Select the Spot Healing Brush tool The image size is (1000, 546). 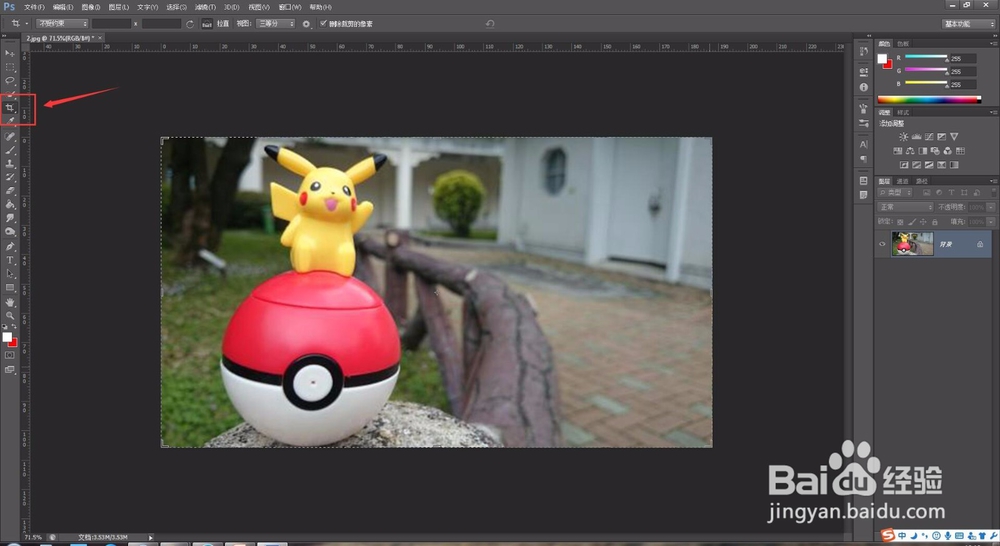pos(10,136)
